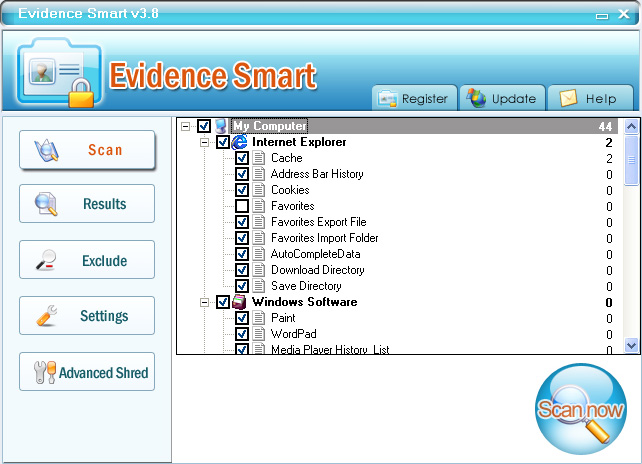
Task: Click the Evidence Smart ID card logo
Action: coord(59,72)
